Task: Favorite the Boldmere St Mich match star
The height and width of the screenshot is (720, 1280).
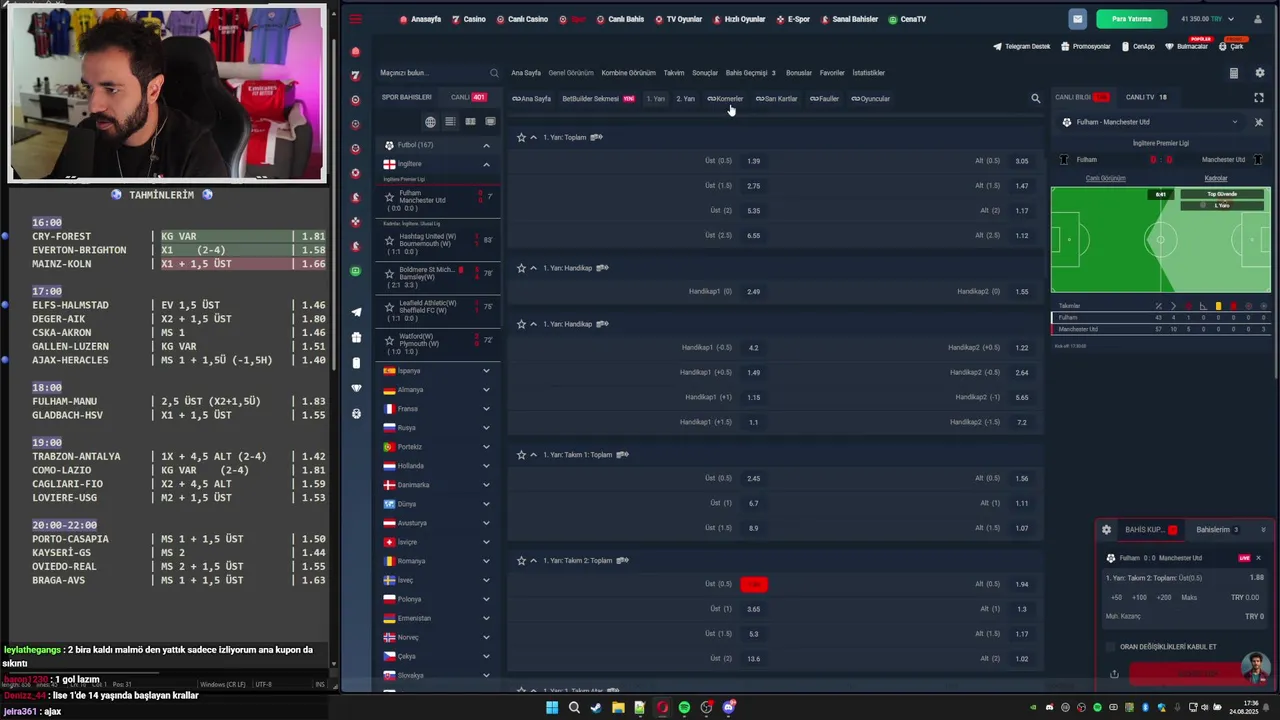Action: click(390, 273)
